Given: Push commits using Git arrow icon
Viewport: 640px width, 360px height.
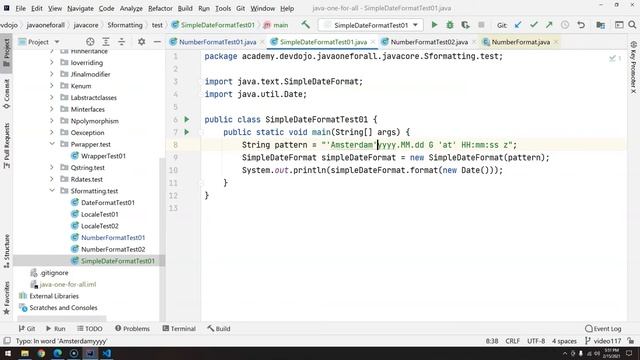Looking at the screenshot, I should [x=549, y=25].
